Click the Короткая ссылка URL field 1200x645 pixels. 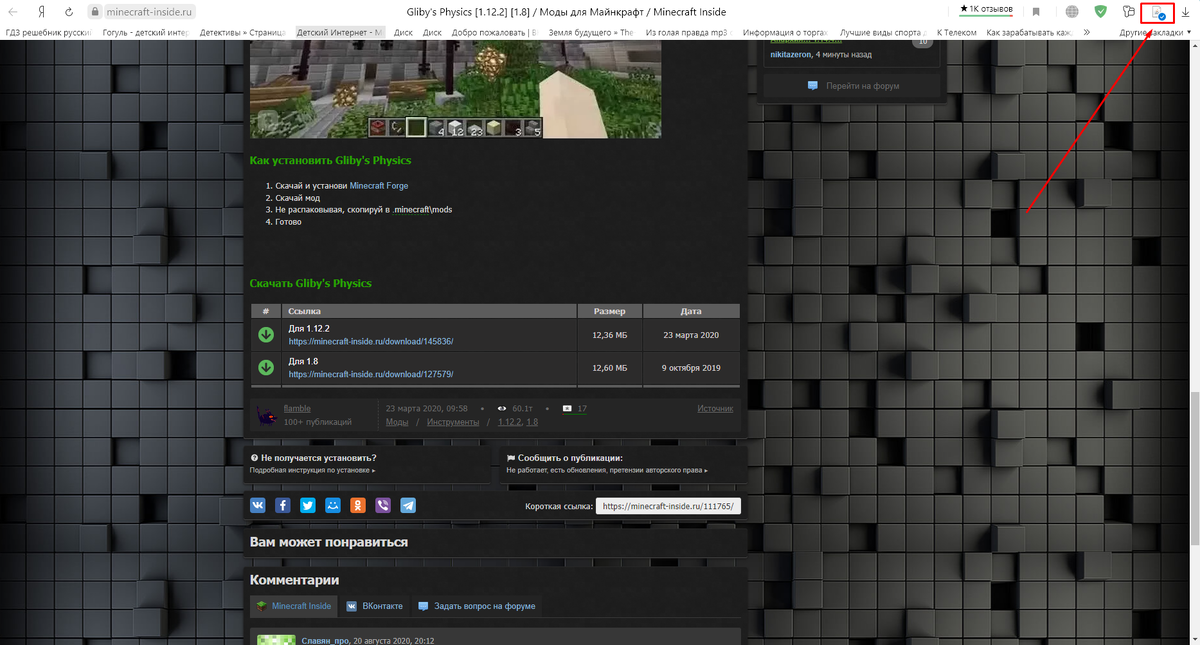click(668, 505)
